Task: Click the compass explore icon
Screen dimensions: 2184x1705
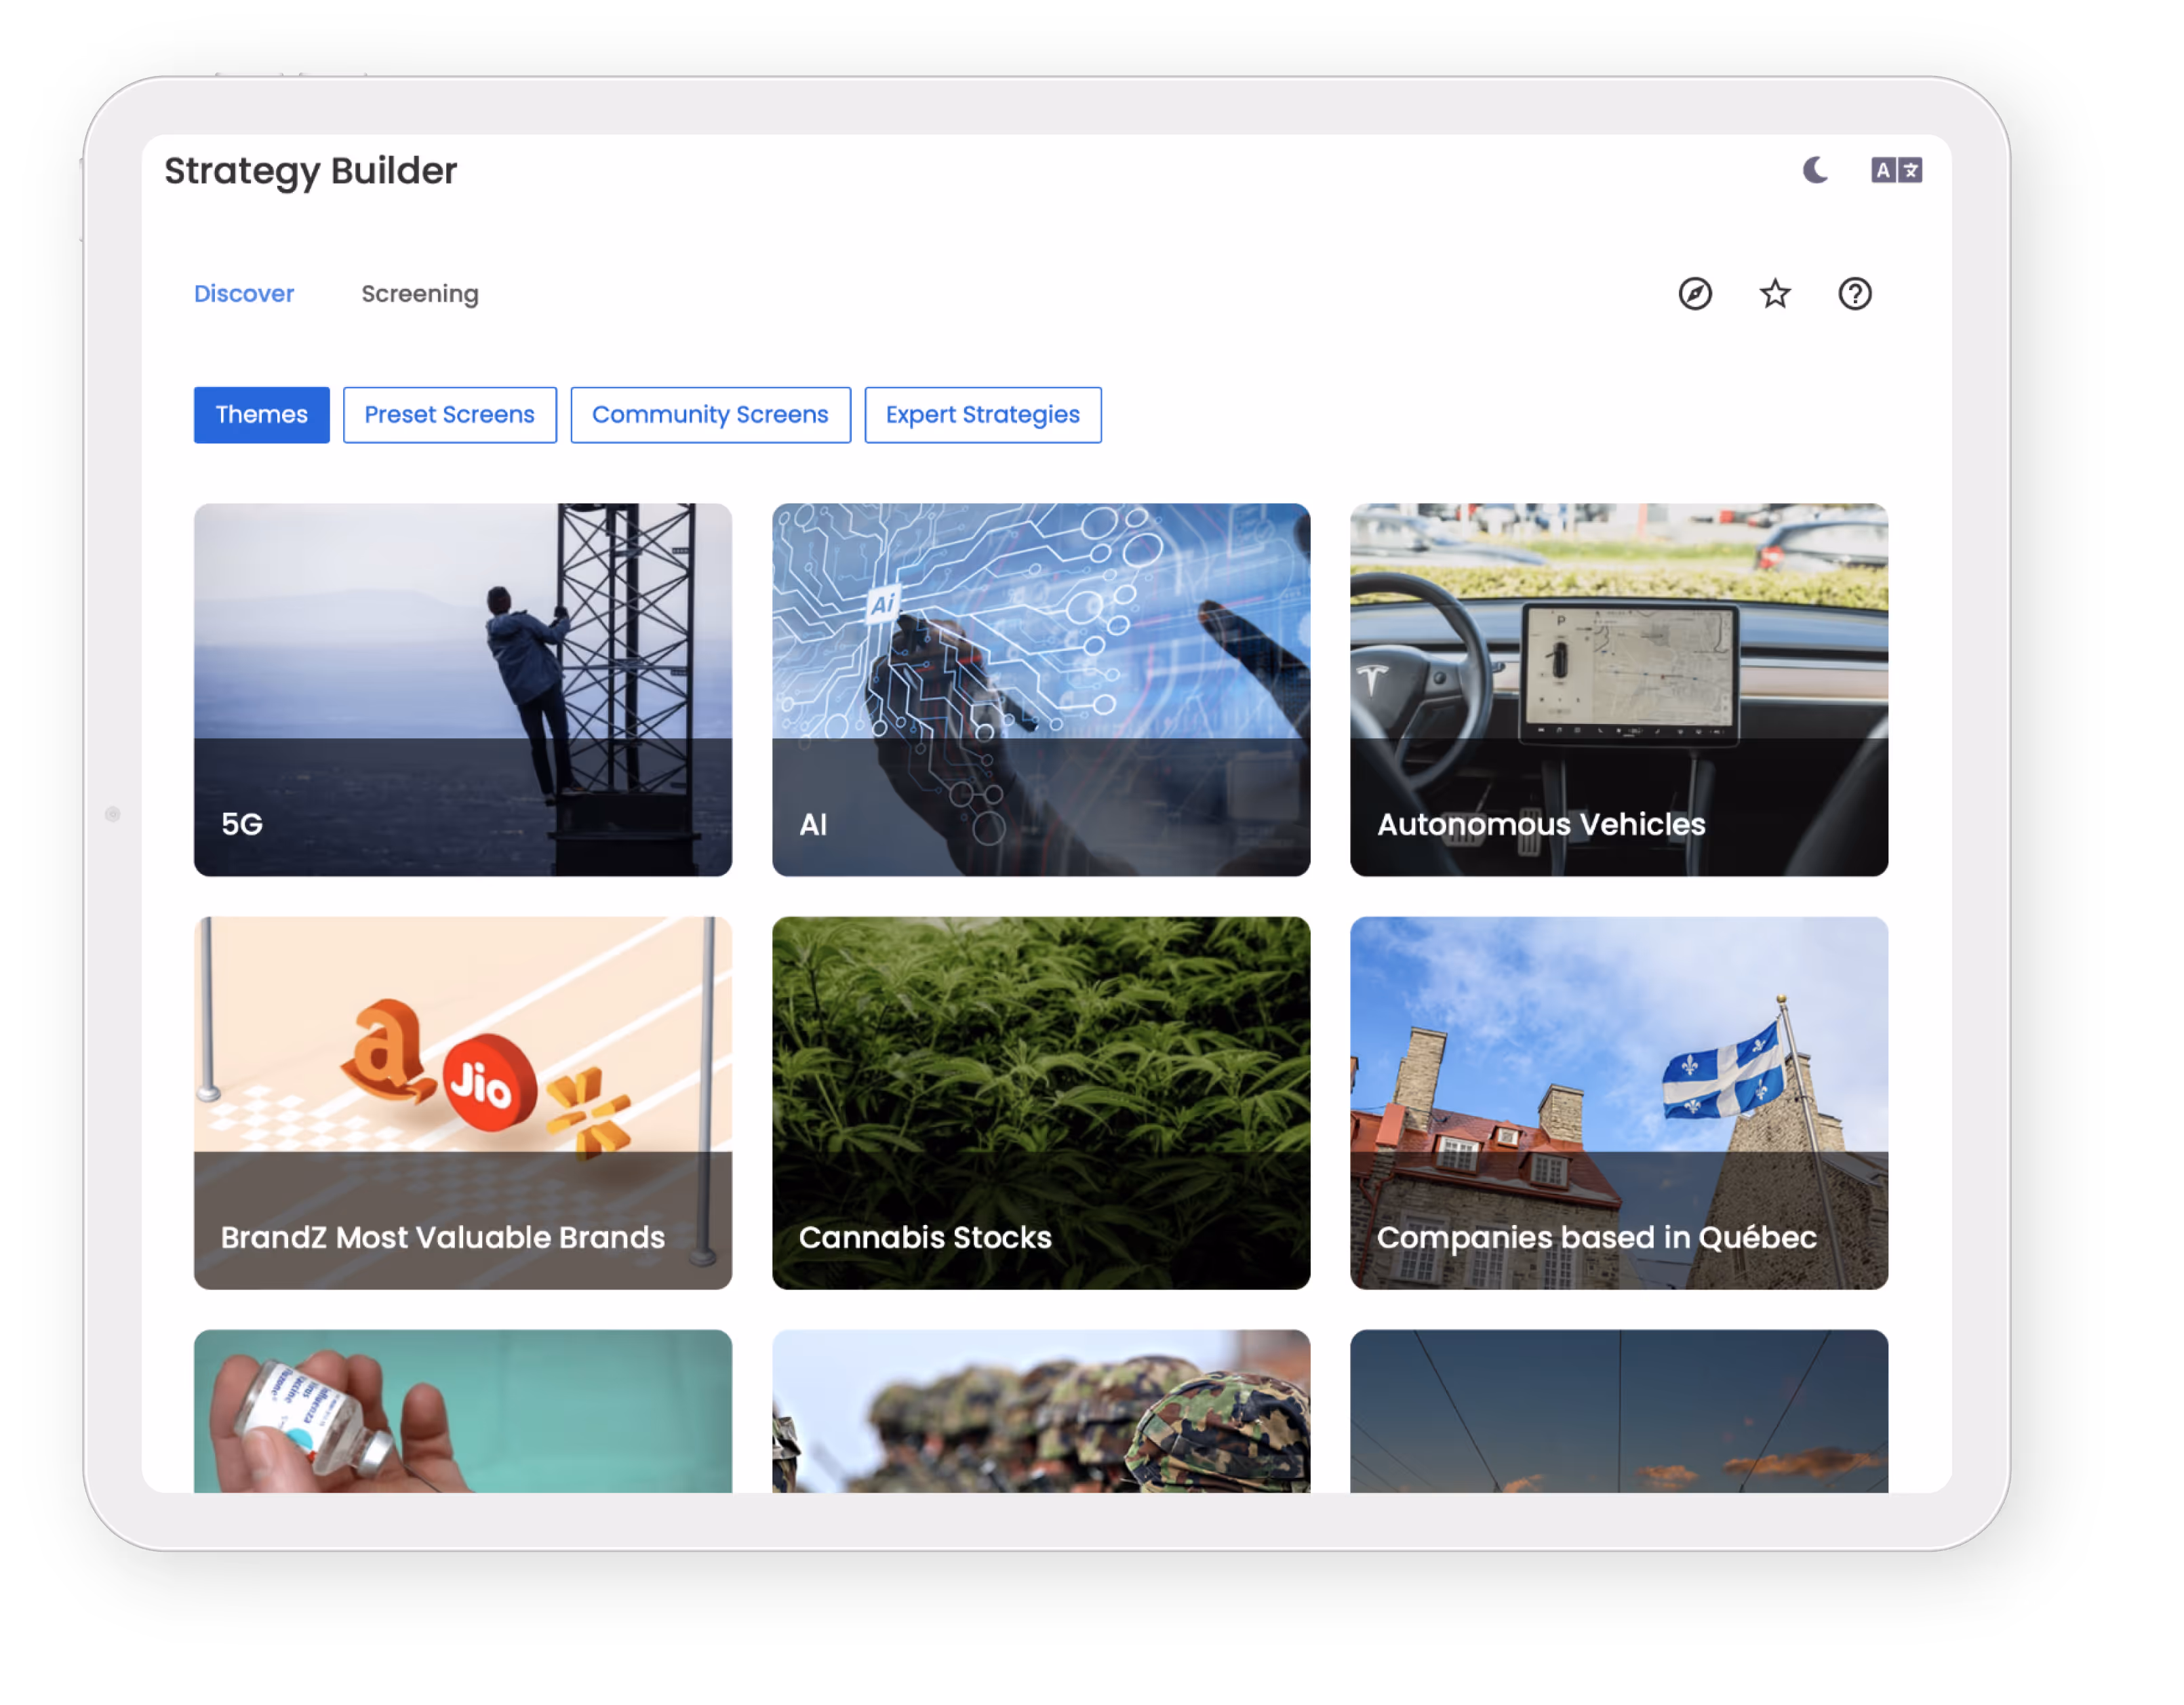Action: point(1695,294)
